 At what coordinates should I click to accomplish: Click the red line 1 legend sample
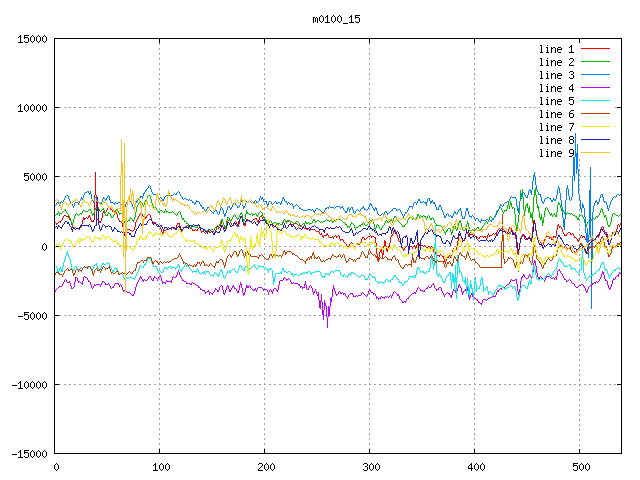click(x=595, y=49)
